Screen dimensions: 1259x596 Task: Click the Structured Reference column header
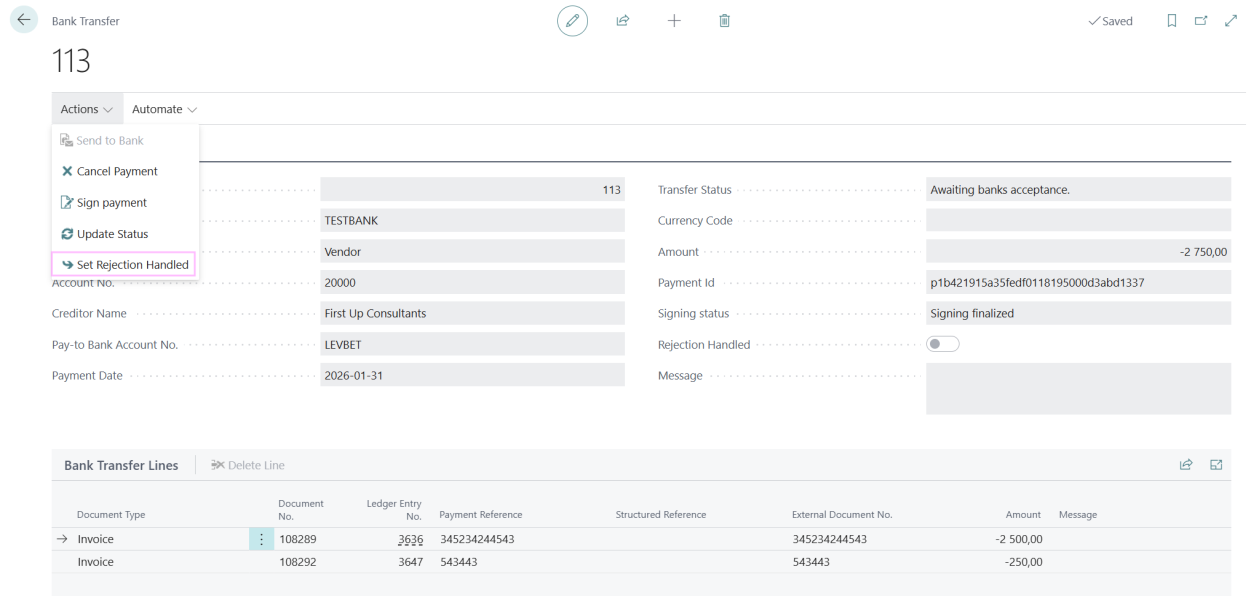click(661, 515)
